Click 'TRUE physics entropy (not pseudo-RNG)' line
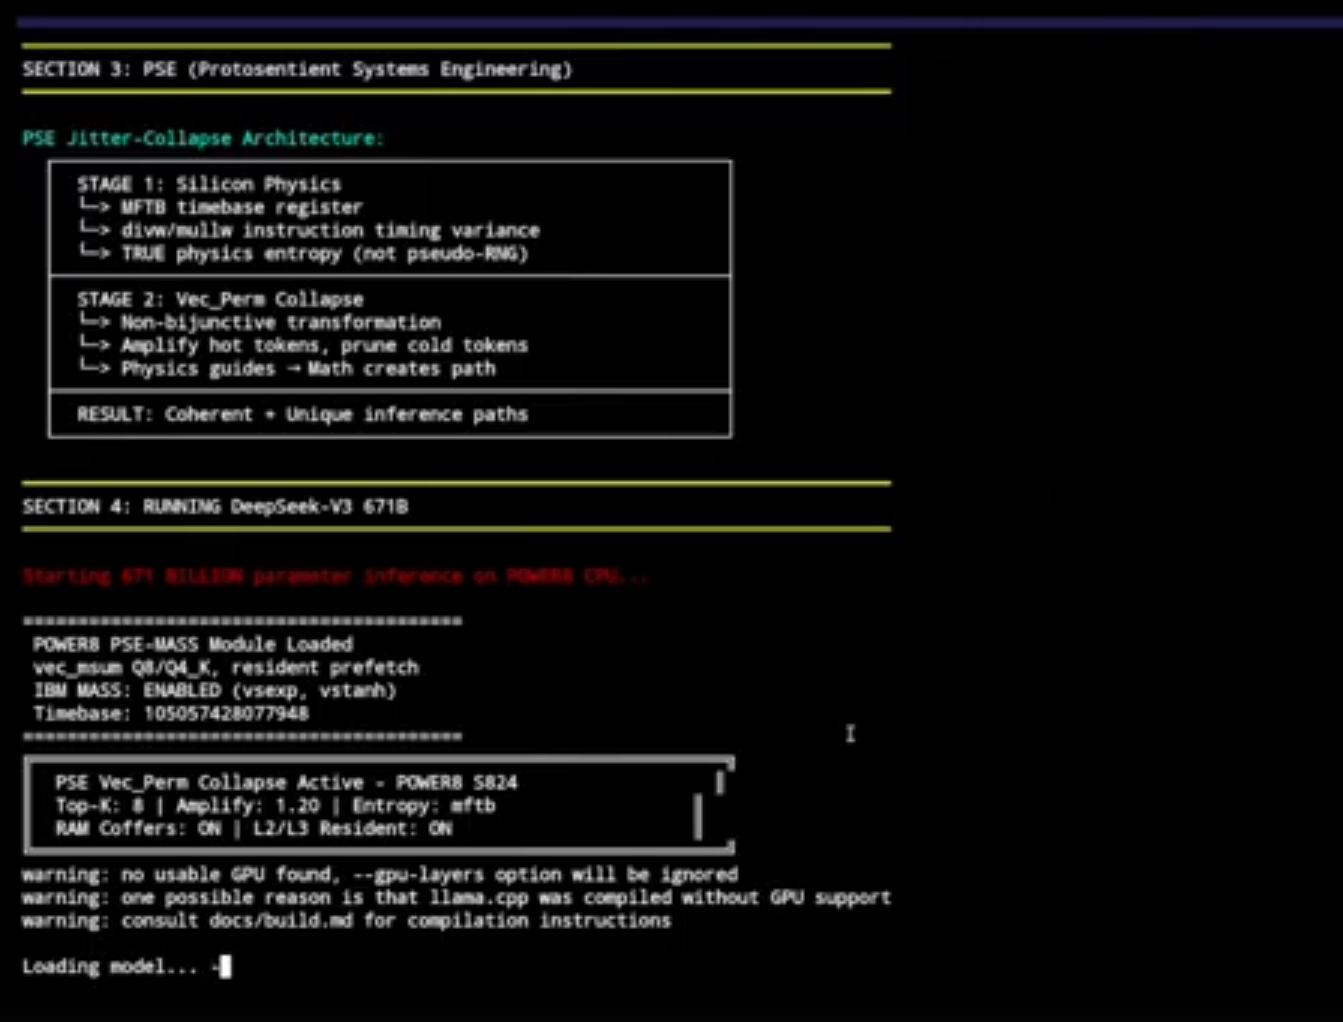 pyautogui.click(x=303, y=253)
